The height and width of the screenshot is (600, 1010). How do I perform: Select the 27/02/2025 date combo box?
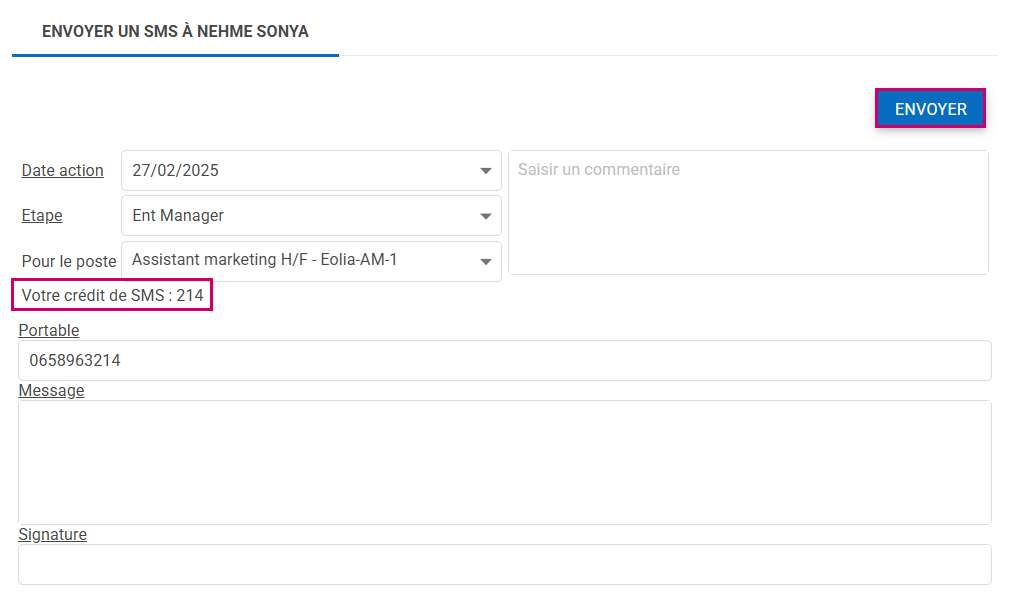[300, 171]
